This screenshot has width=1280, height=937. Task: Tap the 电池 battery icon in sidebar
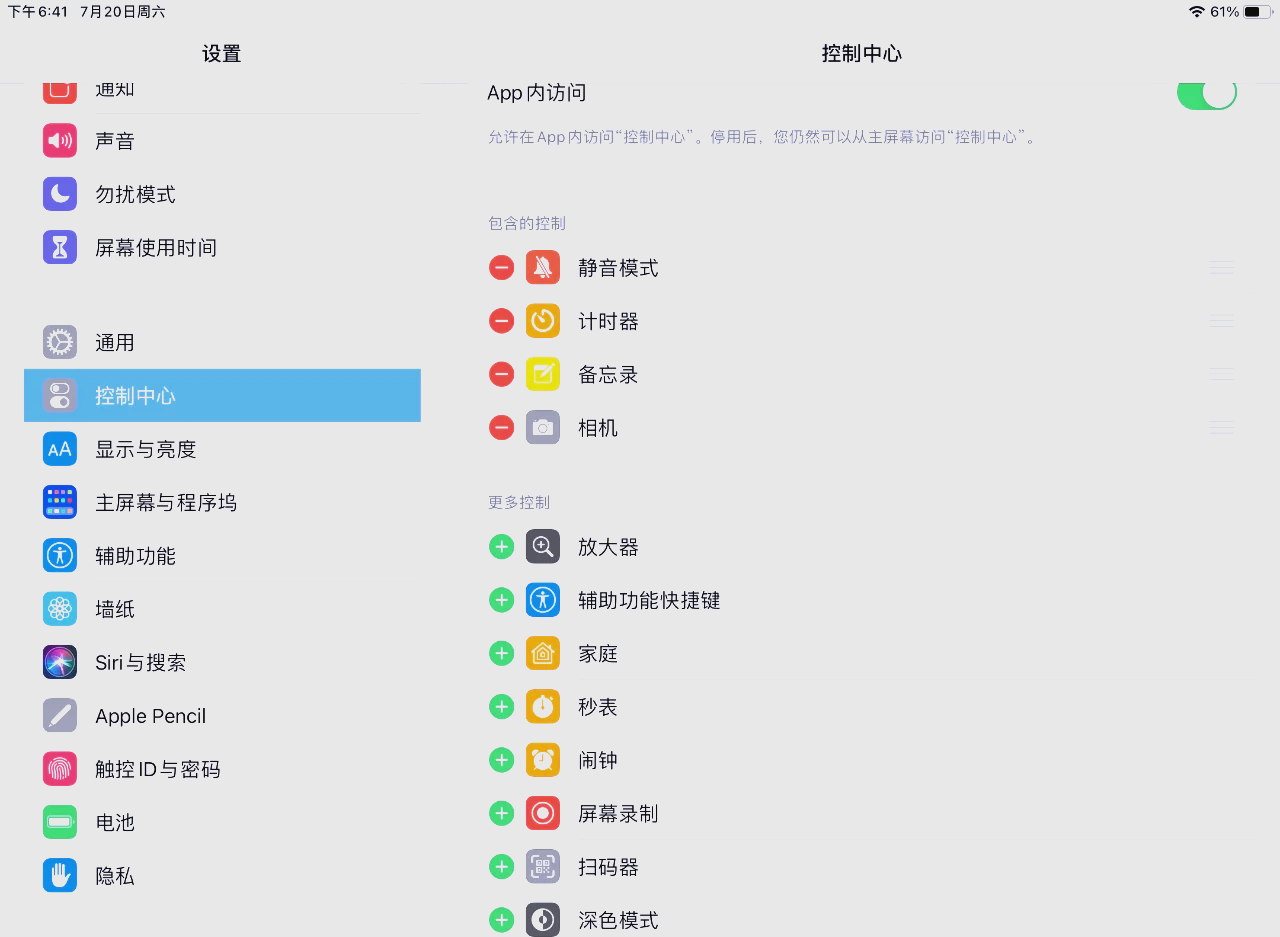[60, 822]
